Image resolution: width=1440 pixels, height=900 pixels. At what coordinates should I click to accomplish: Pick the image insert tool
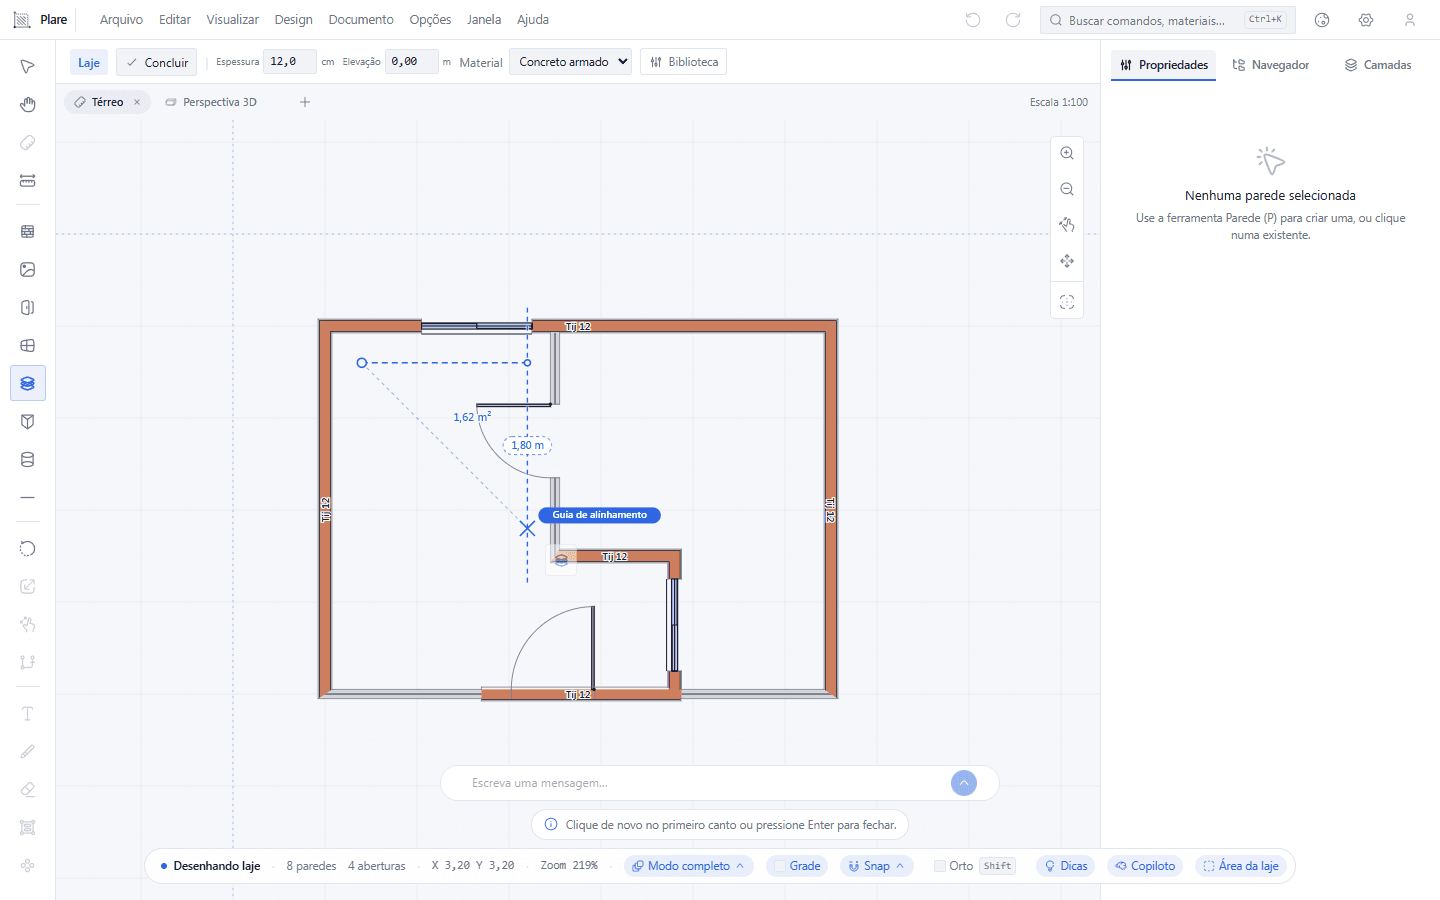pos(28,270)
